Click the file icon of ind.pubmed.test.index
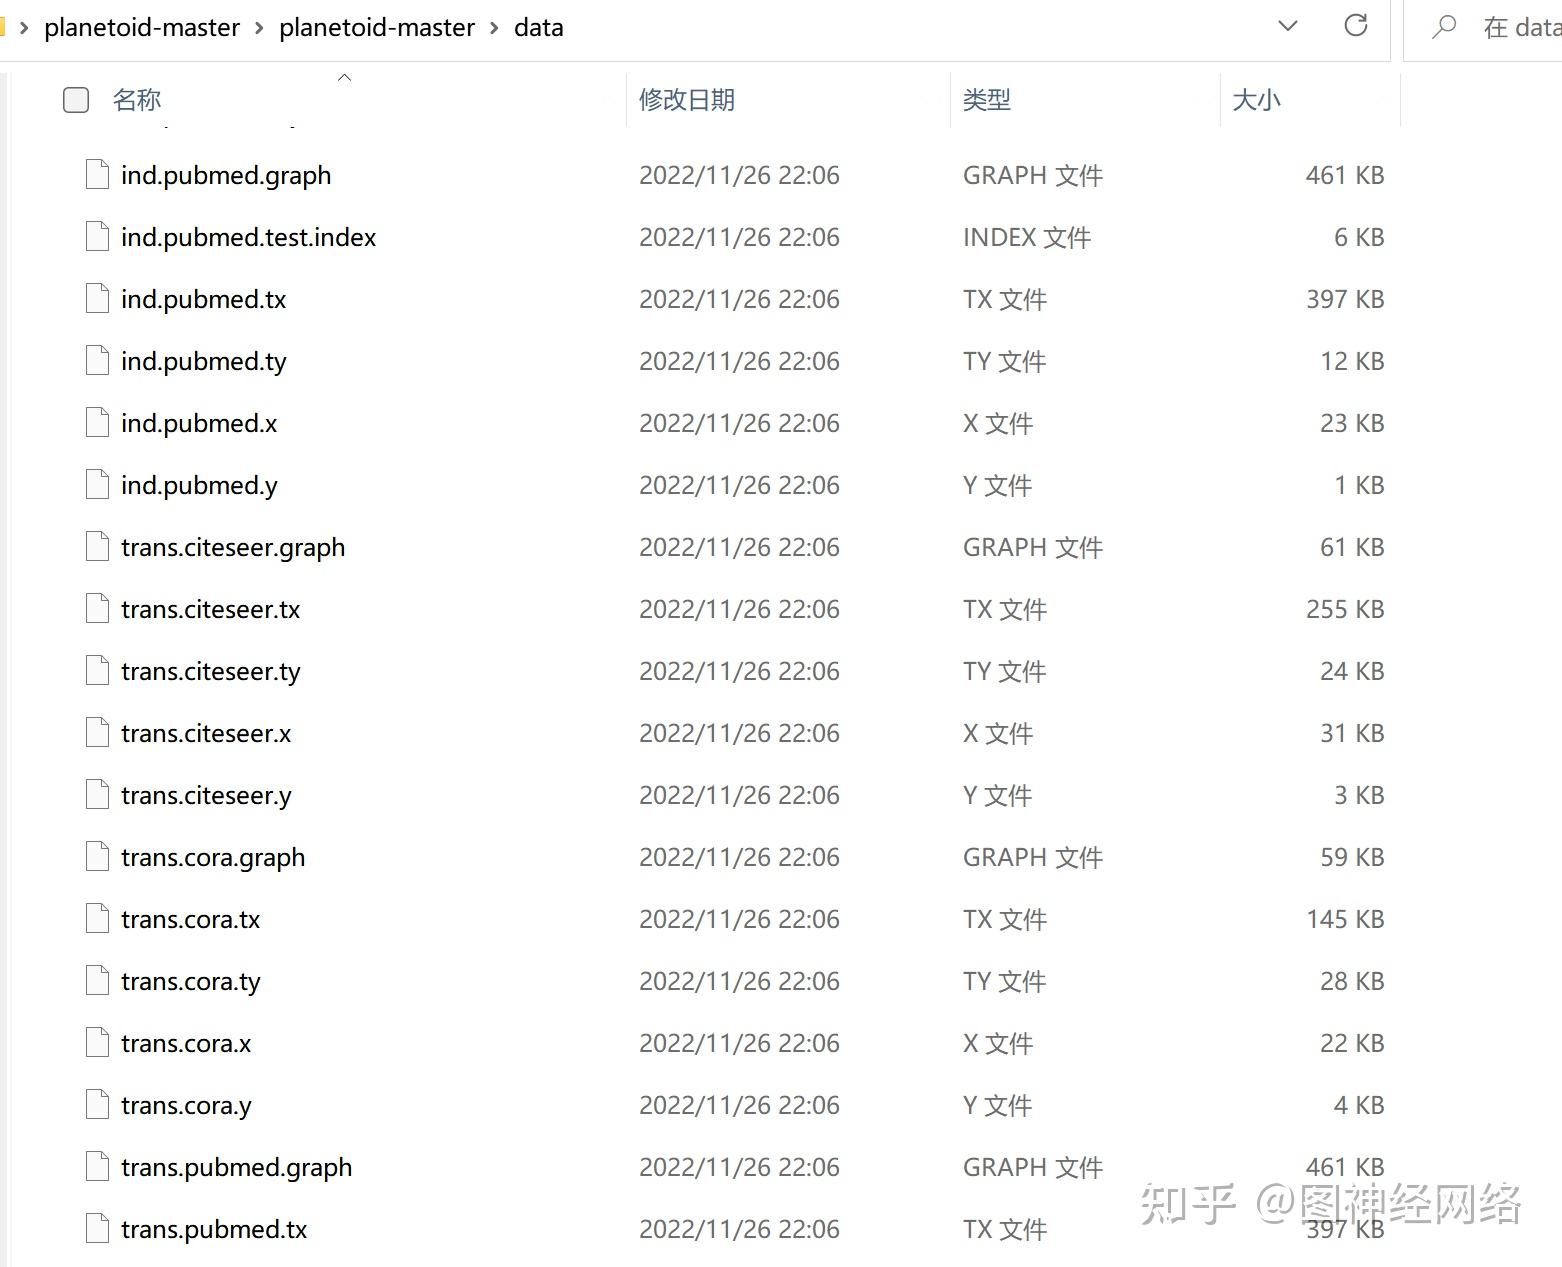Image resolution: width=1562 pixels, height=1267 pixels. click(x=97, y=237)
